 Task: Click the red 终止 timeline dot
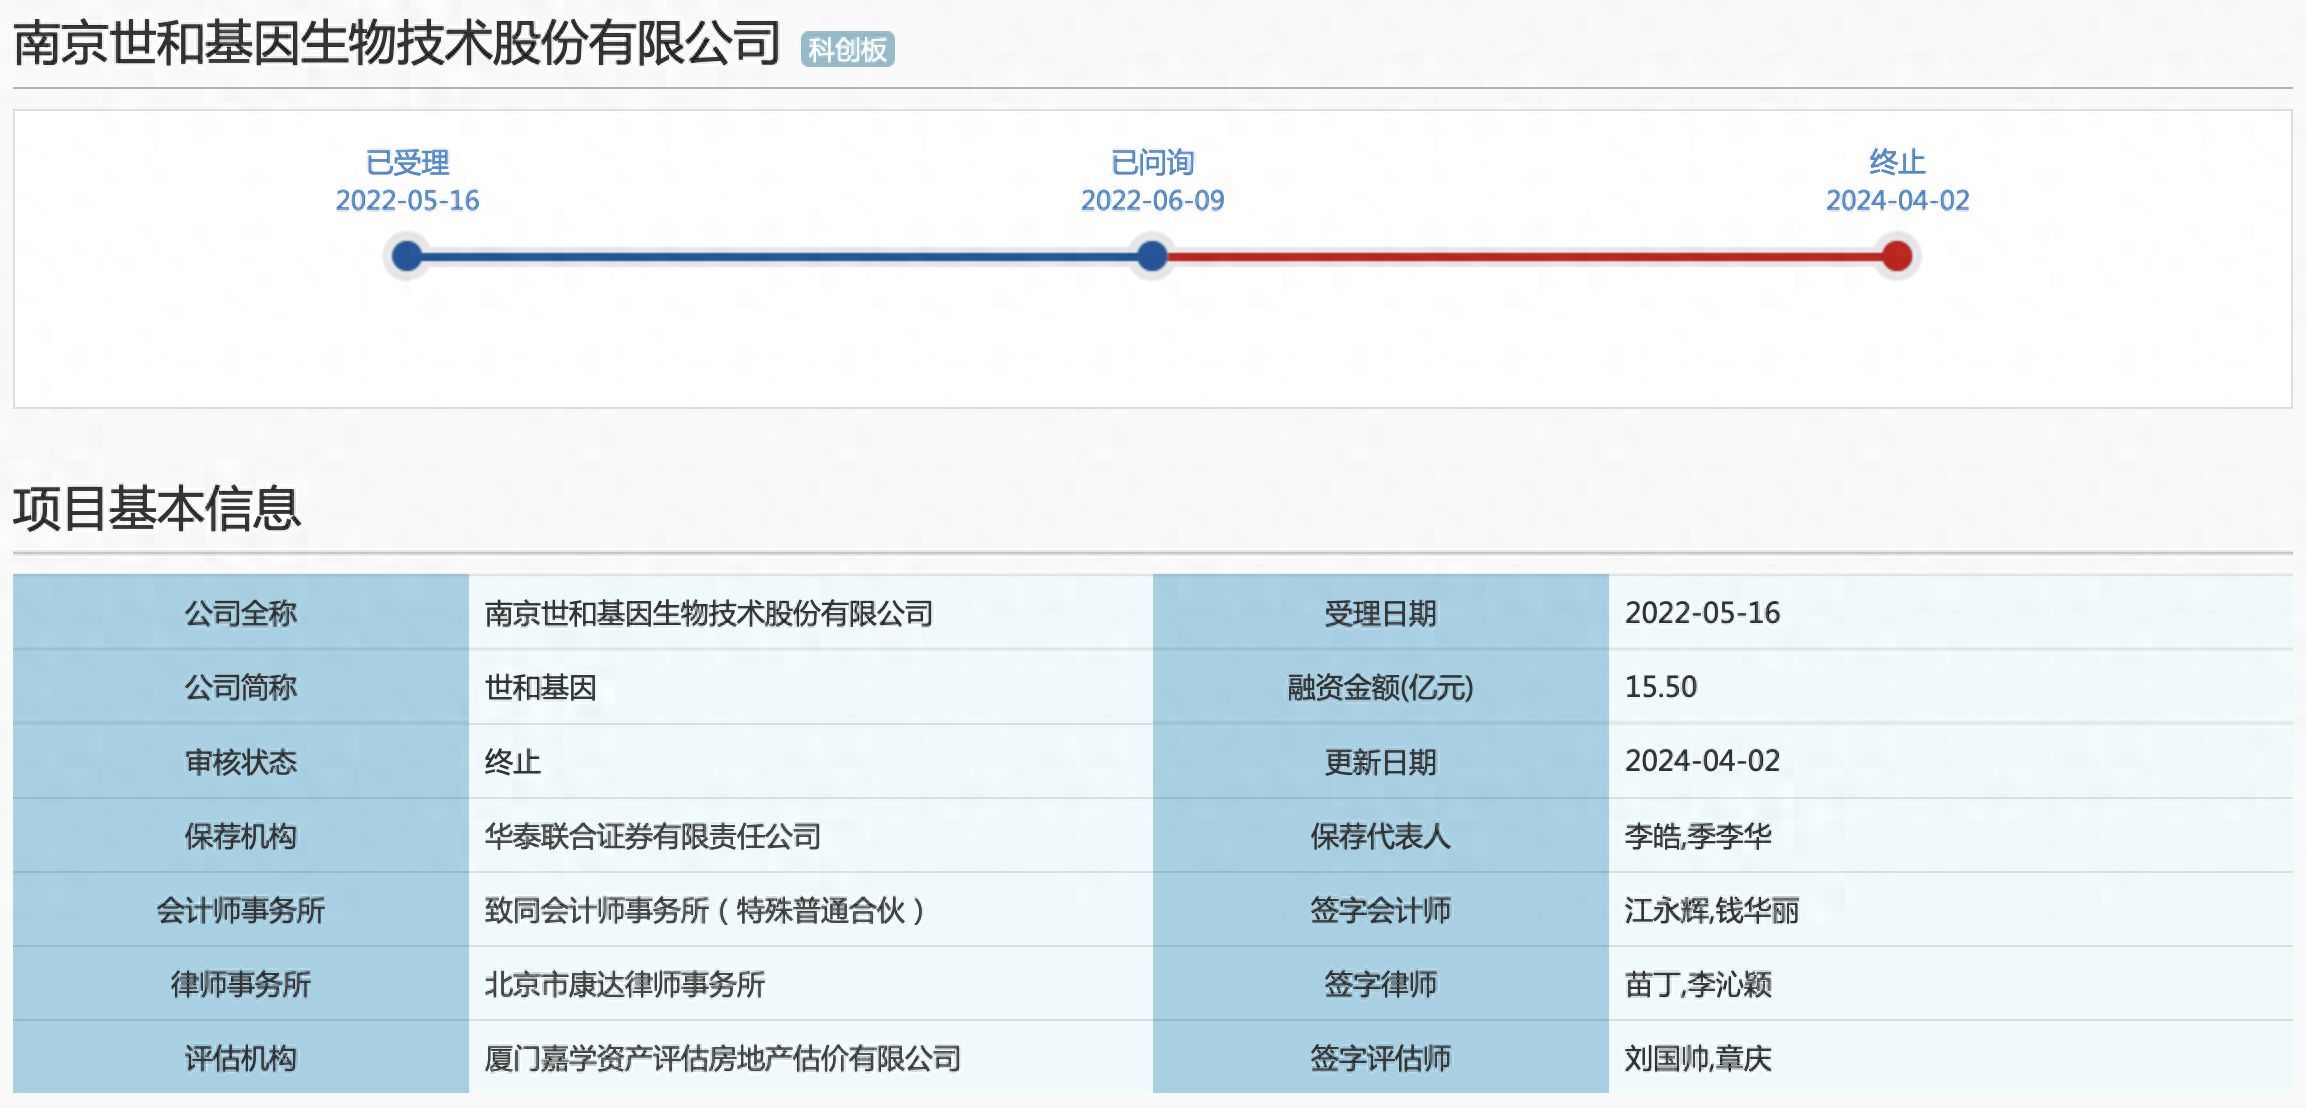pos(1896,256)
